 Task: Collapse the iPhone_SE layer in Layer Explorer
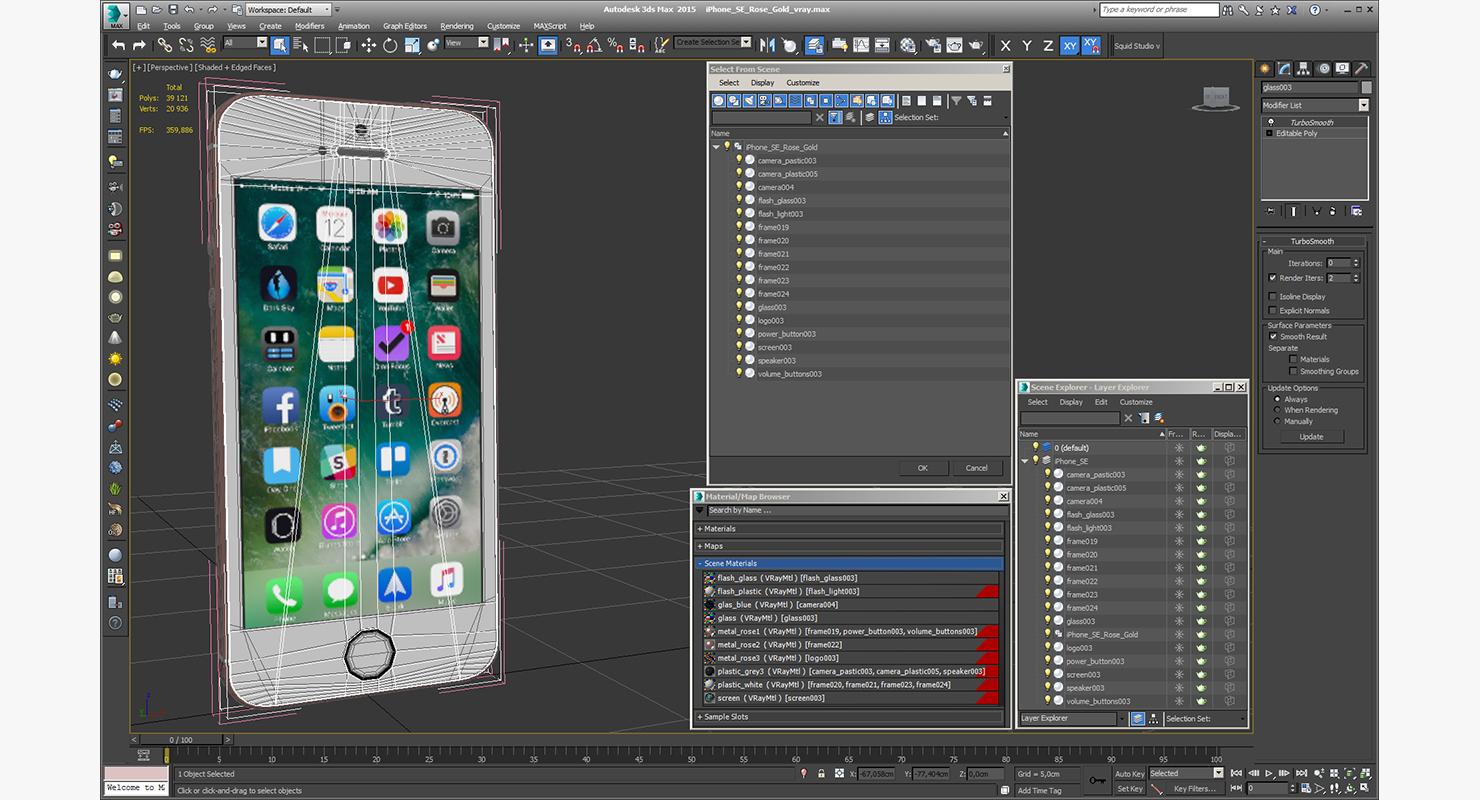tap(1024, 461)
